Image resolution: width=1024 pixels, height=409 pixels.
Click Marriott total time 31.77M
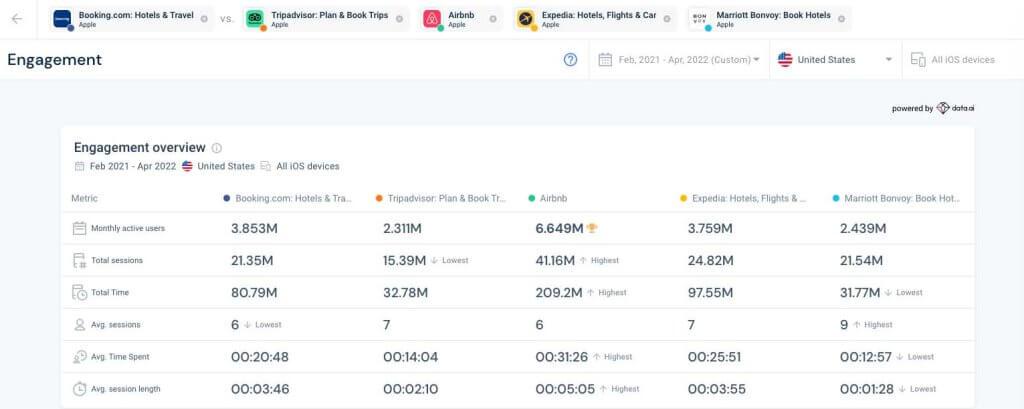click(860, 293)
